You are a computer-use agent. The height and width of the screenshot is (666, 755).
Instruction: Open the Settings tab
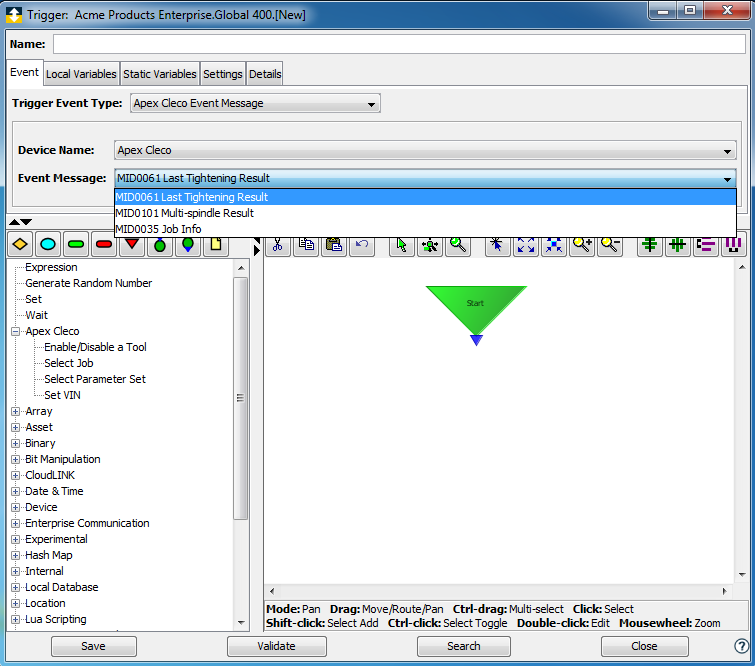tap(222, 74)
